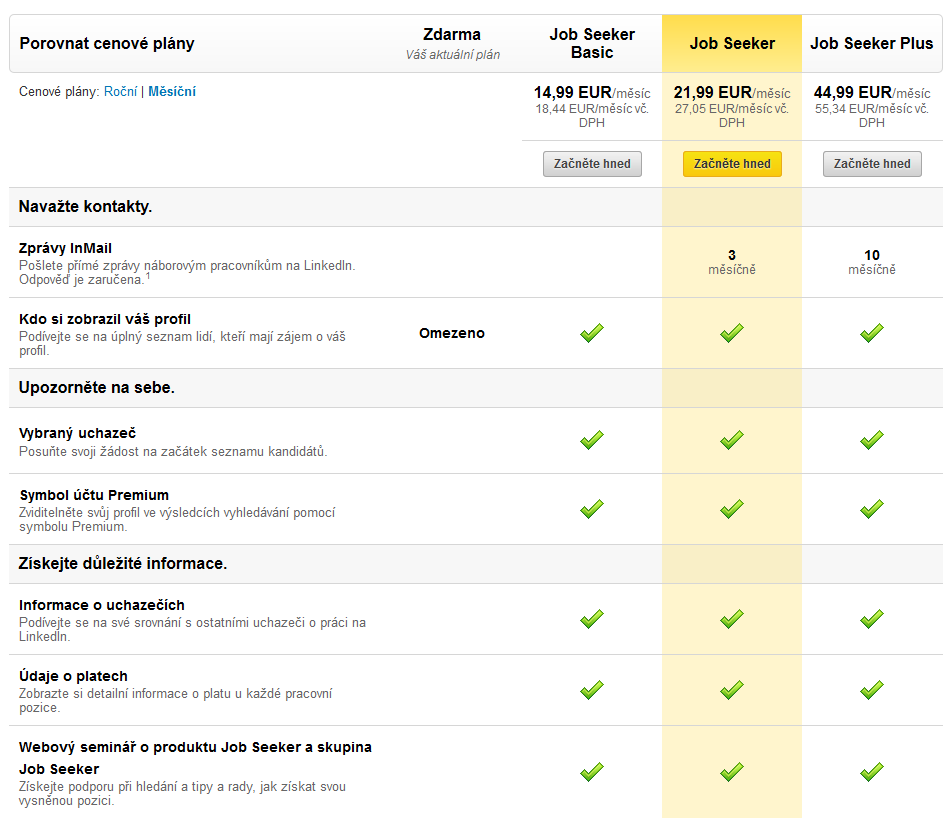950x818 pixels.
Task: Click Basic checkmark in Webový seminář row
Action: pos(592,772)
